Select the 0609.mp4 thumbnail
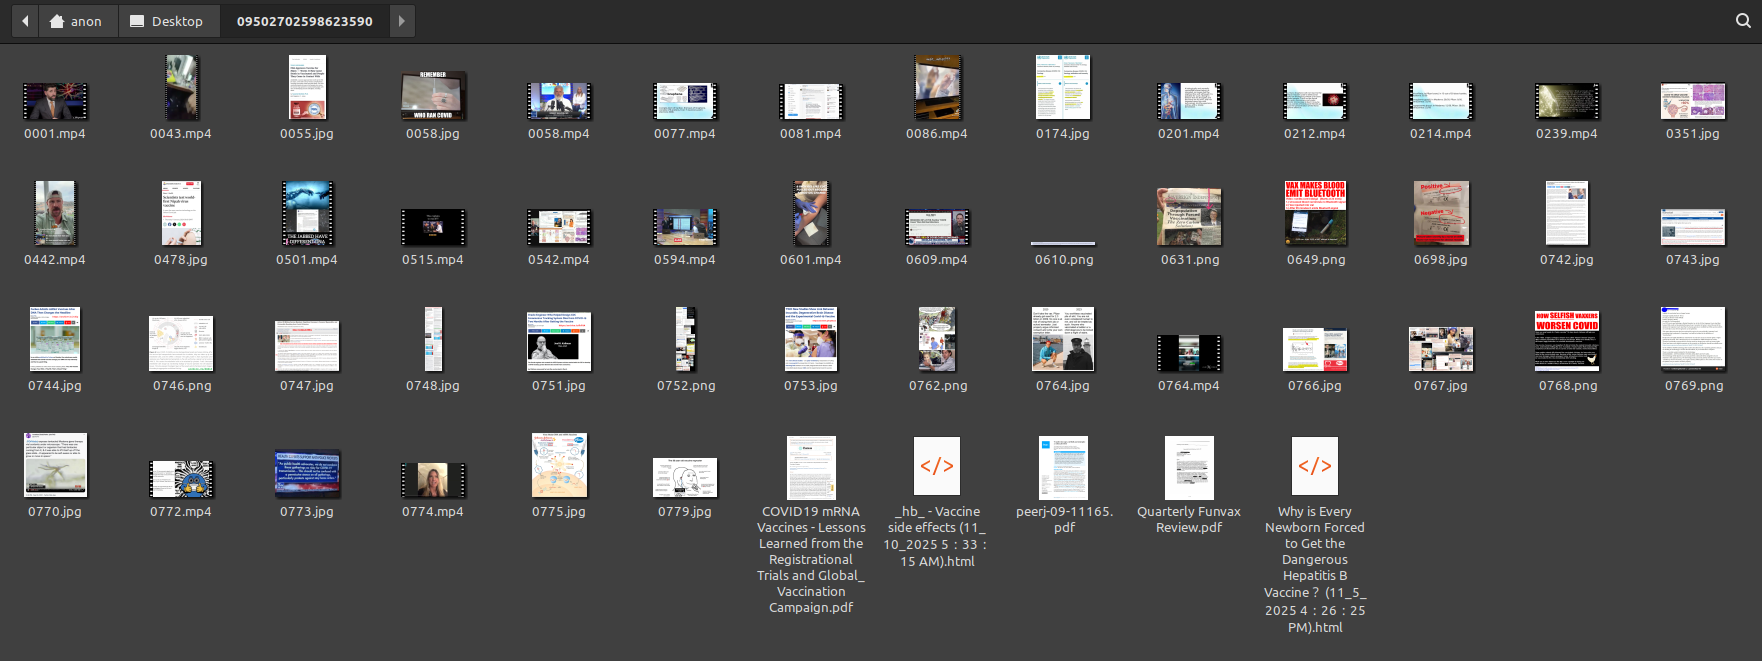 tap(937, 227)
